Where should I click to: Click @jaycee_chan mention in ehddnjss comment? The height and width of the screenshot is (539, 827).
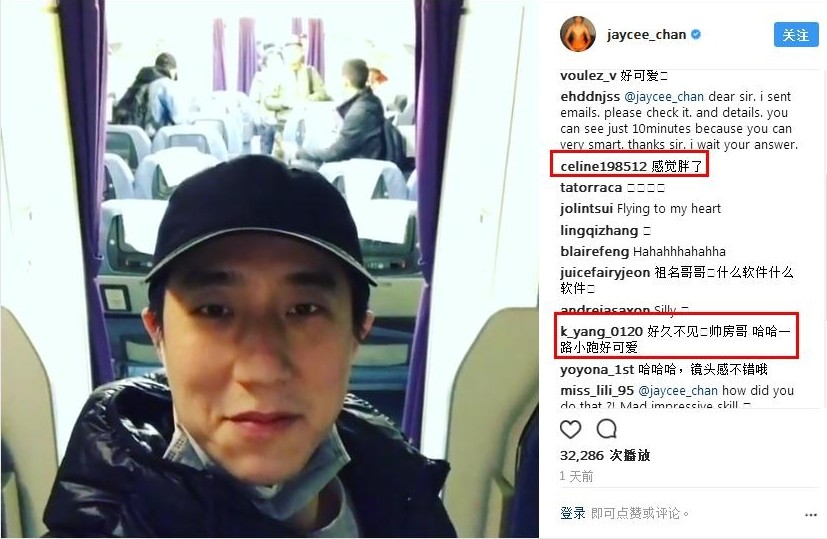pos(664,97)
